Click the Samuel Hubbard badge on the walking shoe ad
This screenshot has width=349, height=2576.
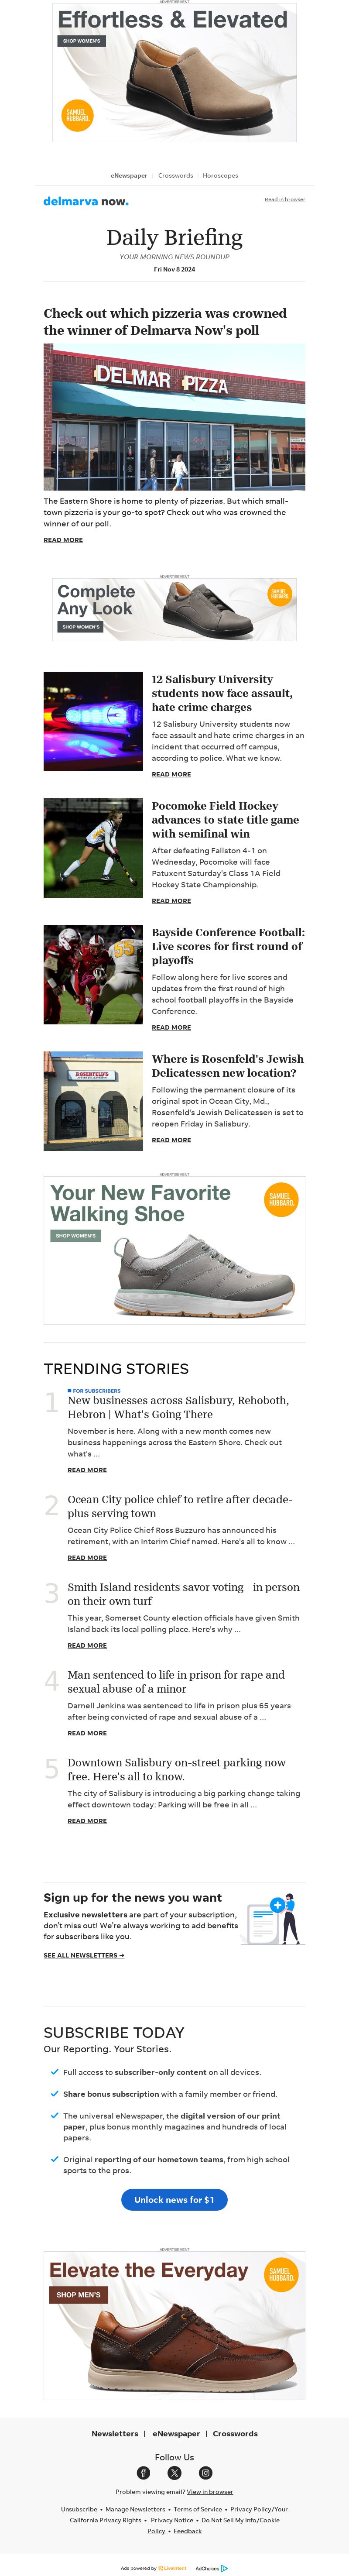(280, 1199)
